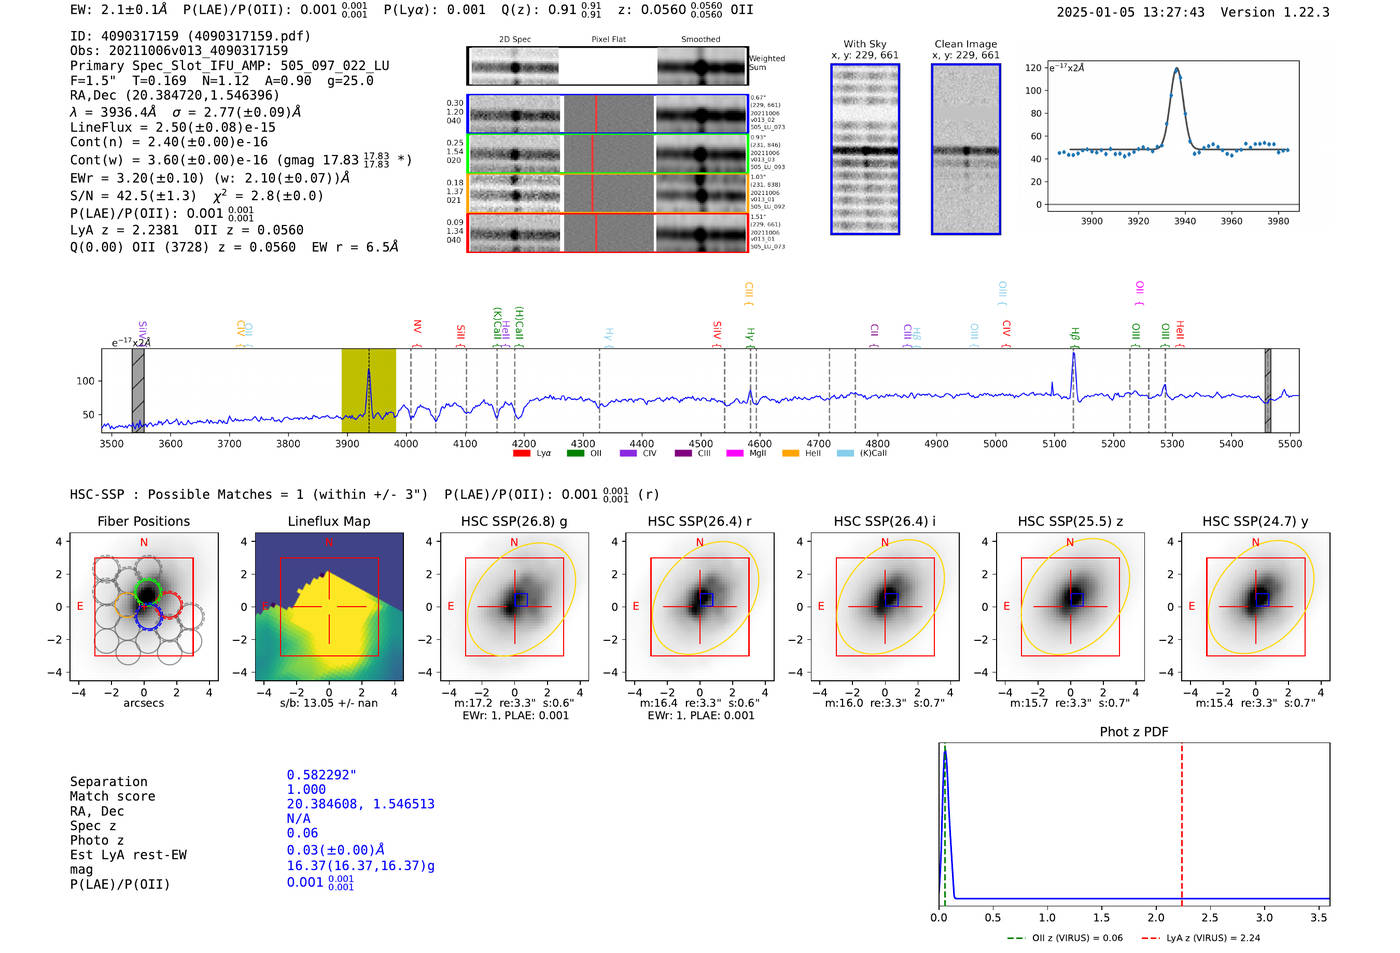The height and width of the screenshot is (953, 1400).
Task: Click the Separation value 0.582292"
Action: pyautogui.click(x=321, y=775)
